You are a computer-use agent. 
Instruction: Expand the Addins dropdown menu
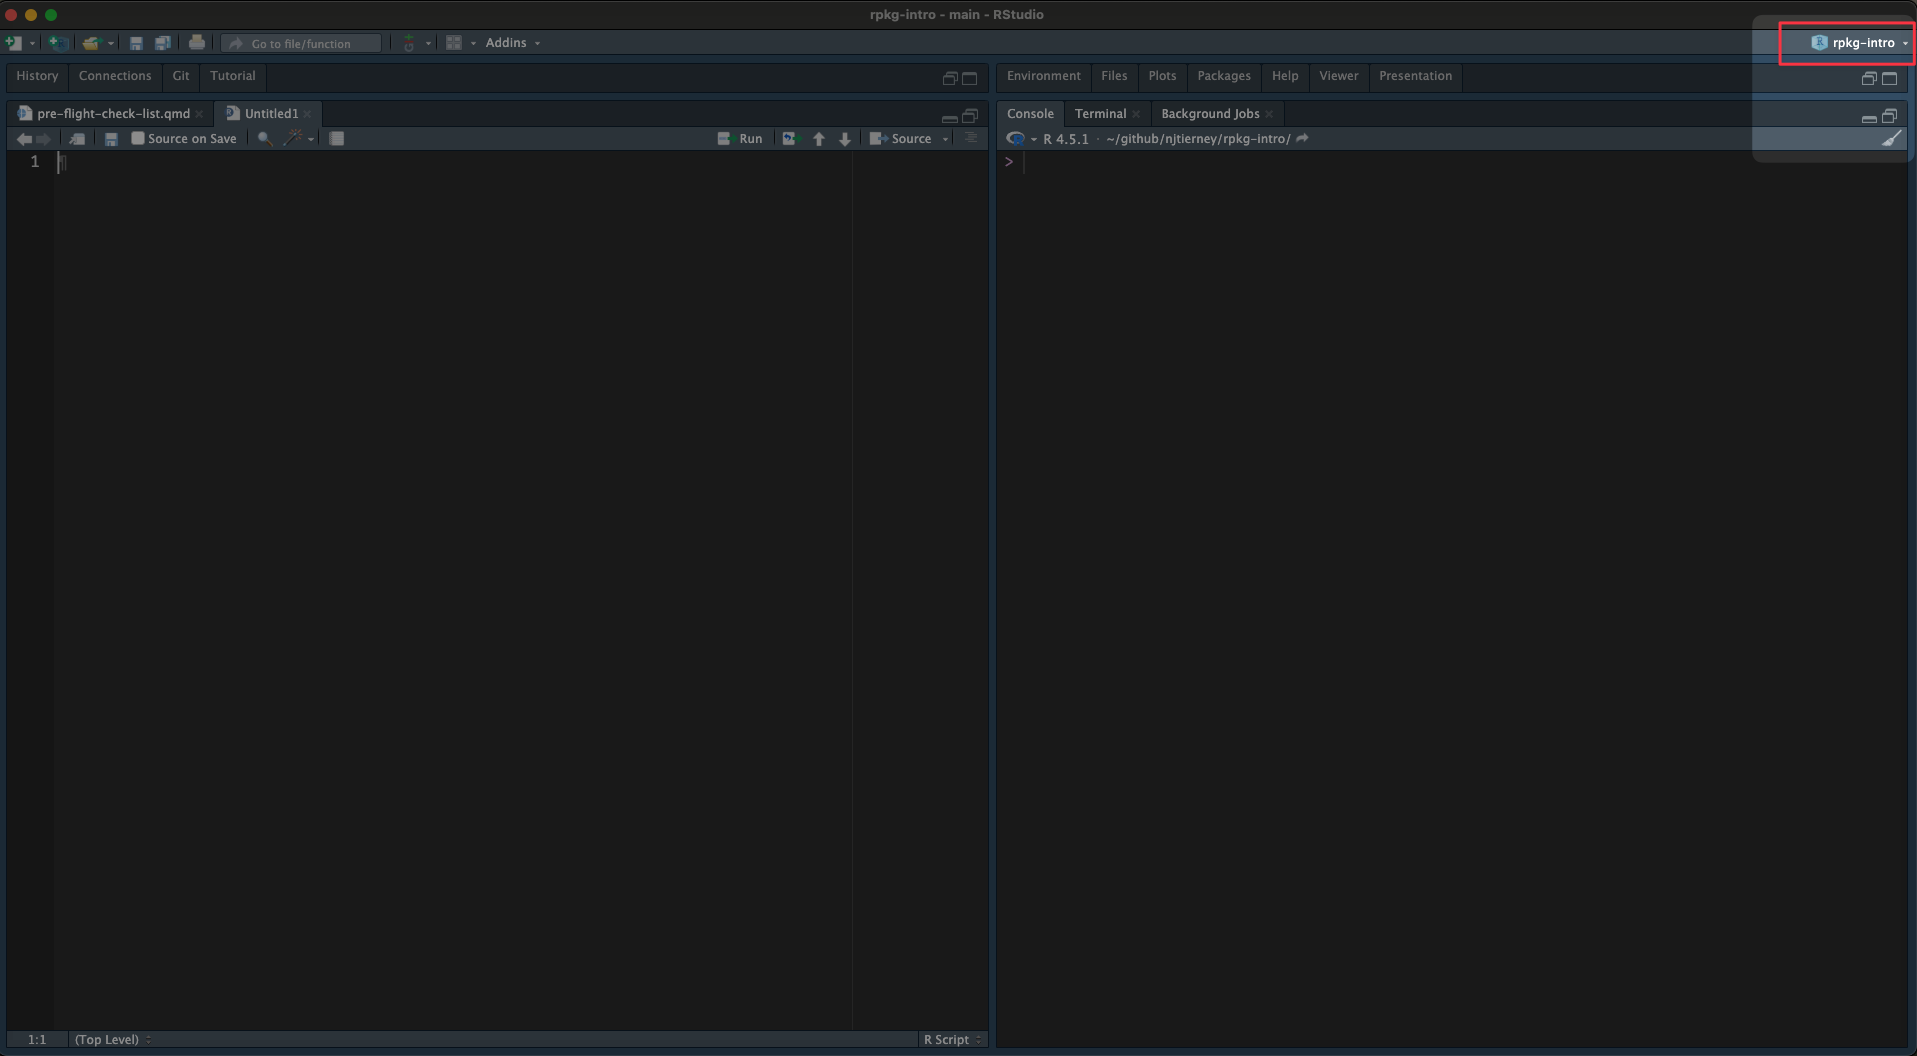tap(512, 43)
